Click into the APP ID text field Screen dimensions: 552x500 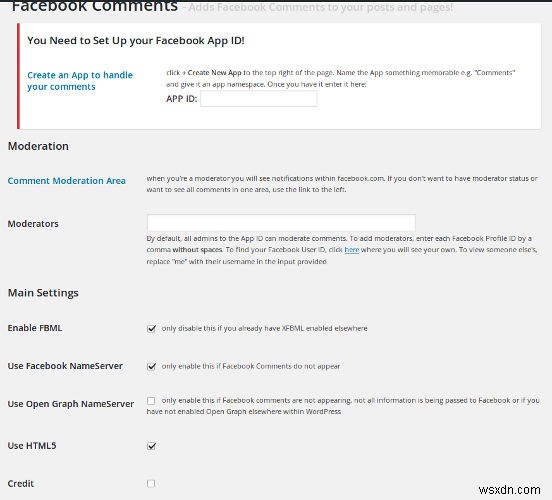(259, 99)
